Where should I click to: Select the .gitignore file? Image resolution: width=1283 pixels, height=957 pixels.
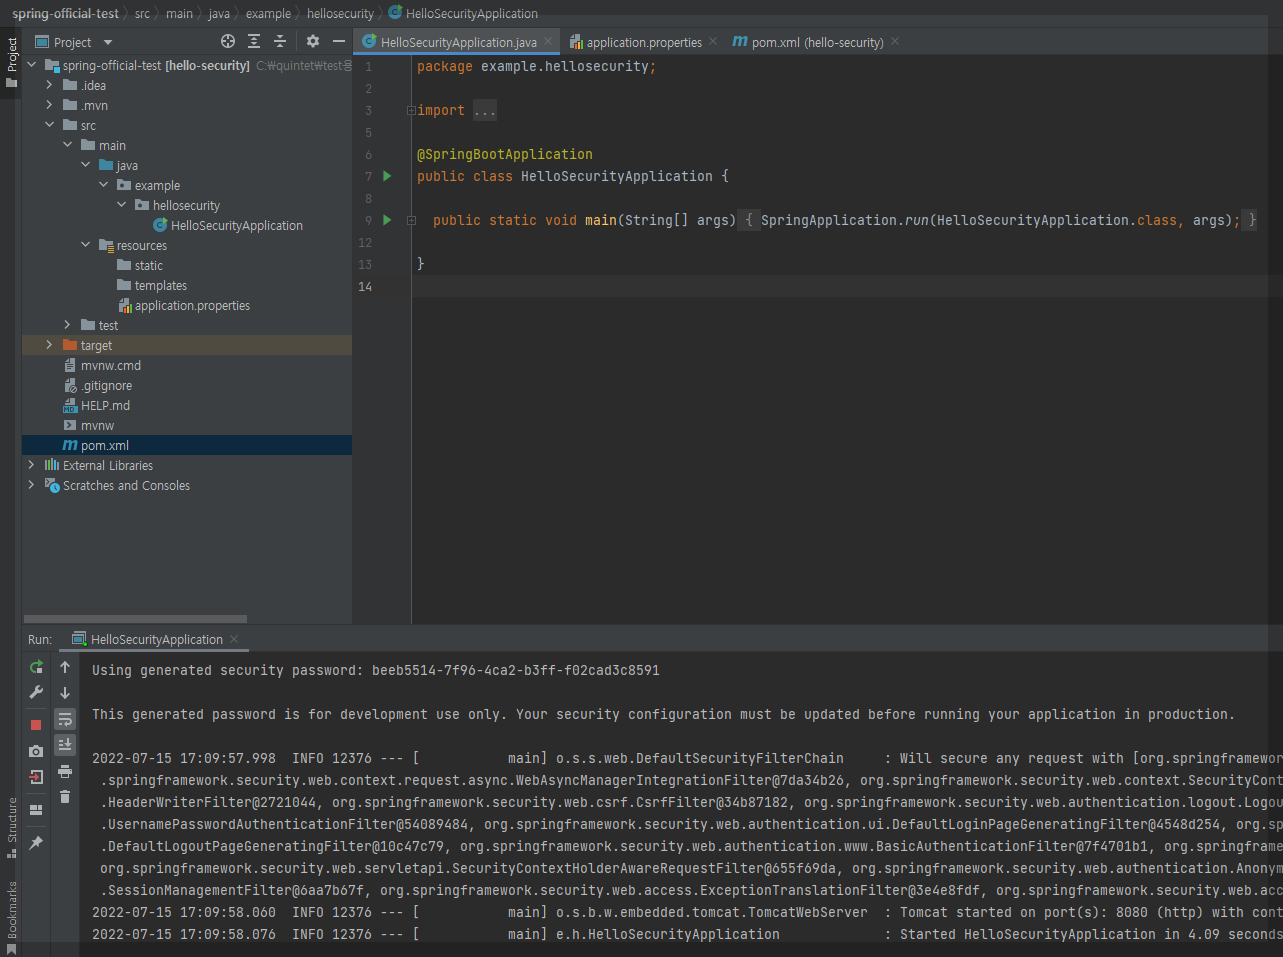(x=98, y=386)
